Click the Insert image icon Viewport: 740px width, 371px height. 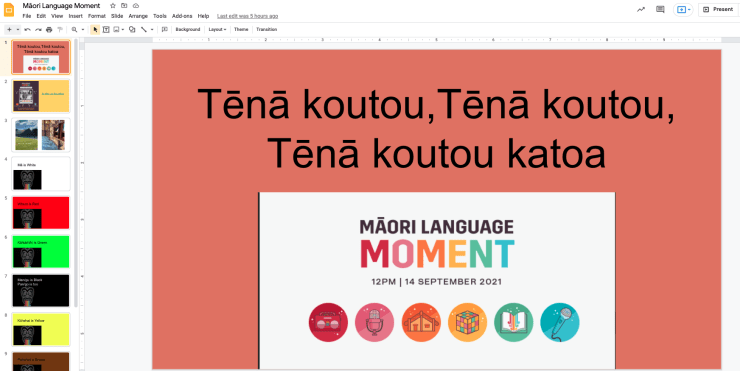coord(117,29)
